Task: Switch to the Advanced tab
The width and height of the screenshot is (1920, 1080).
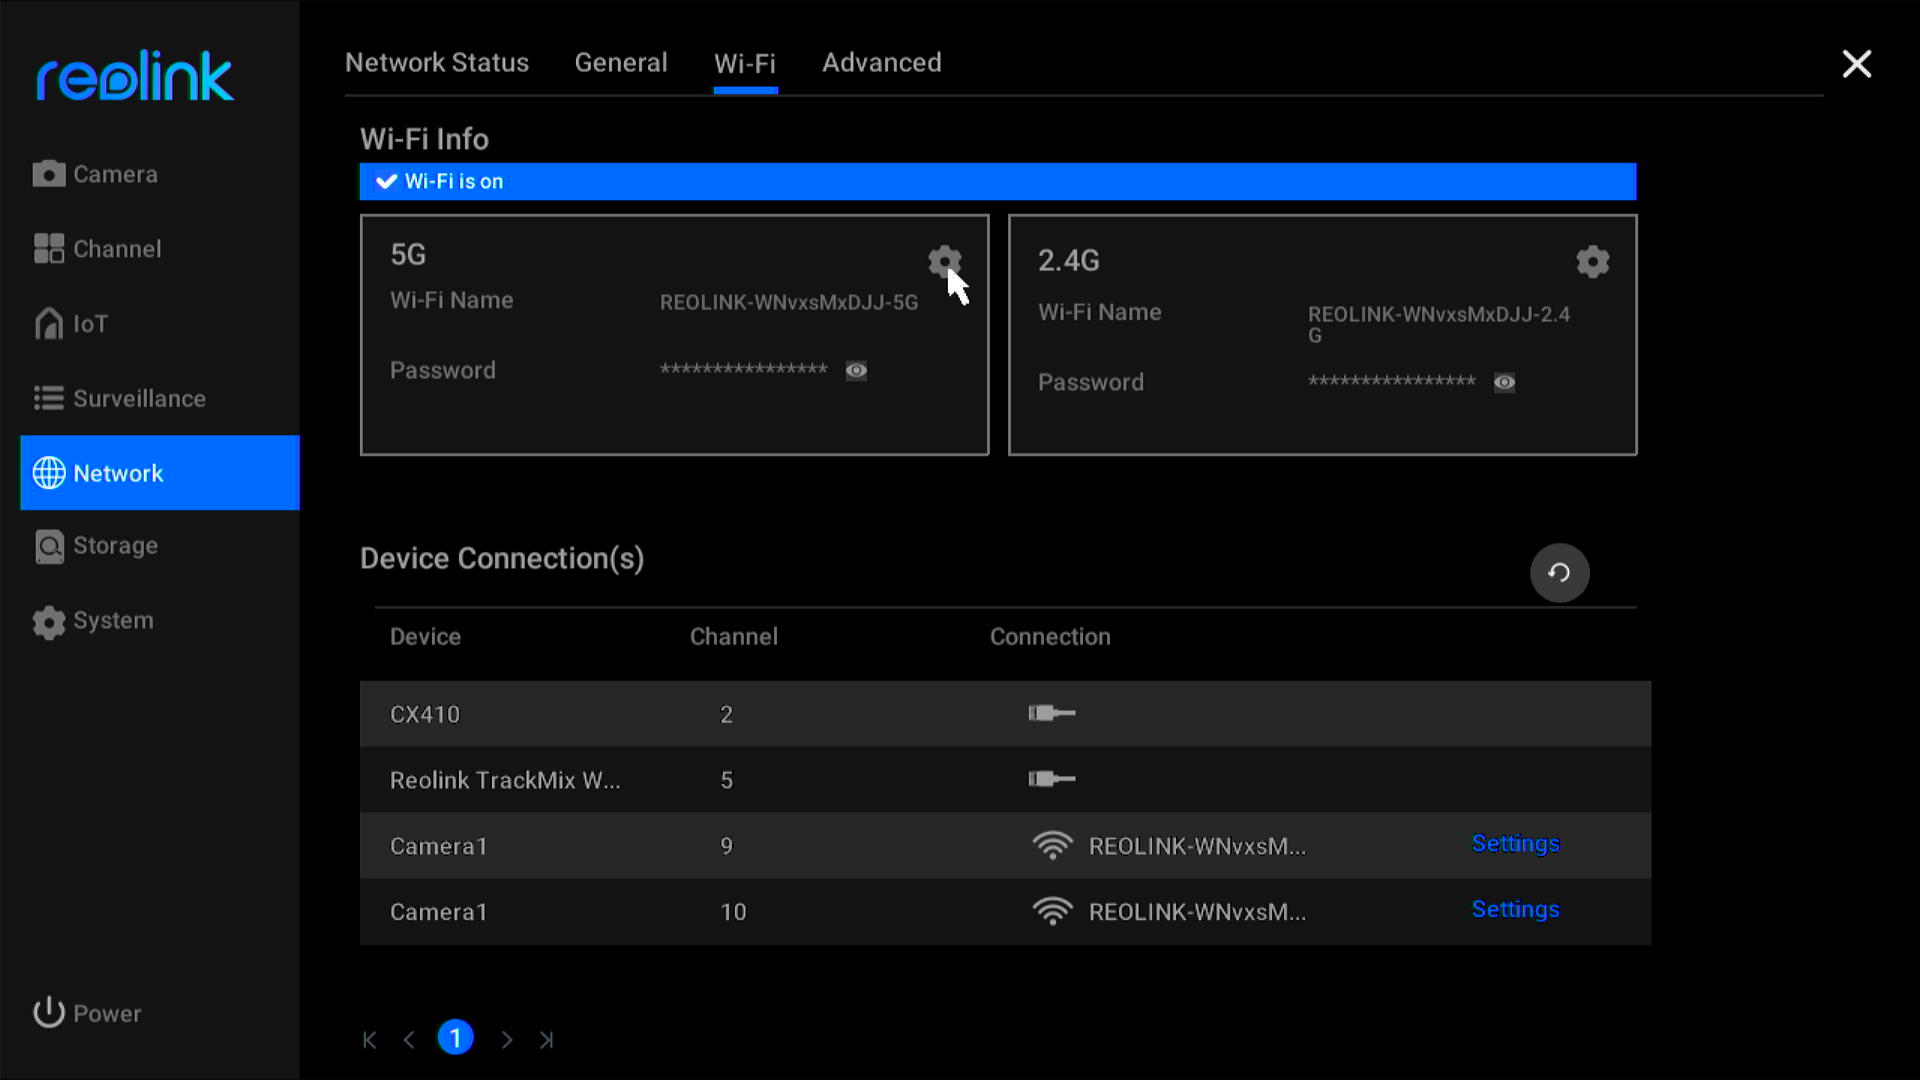Action: tap(882, 63)
